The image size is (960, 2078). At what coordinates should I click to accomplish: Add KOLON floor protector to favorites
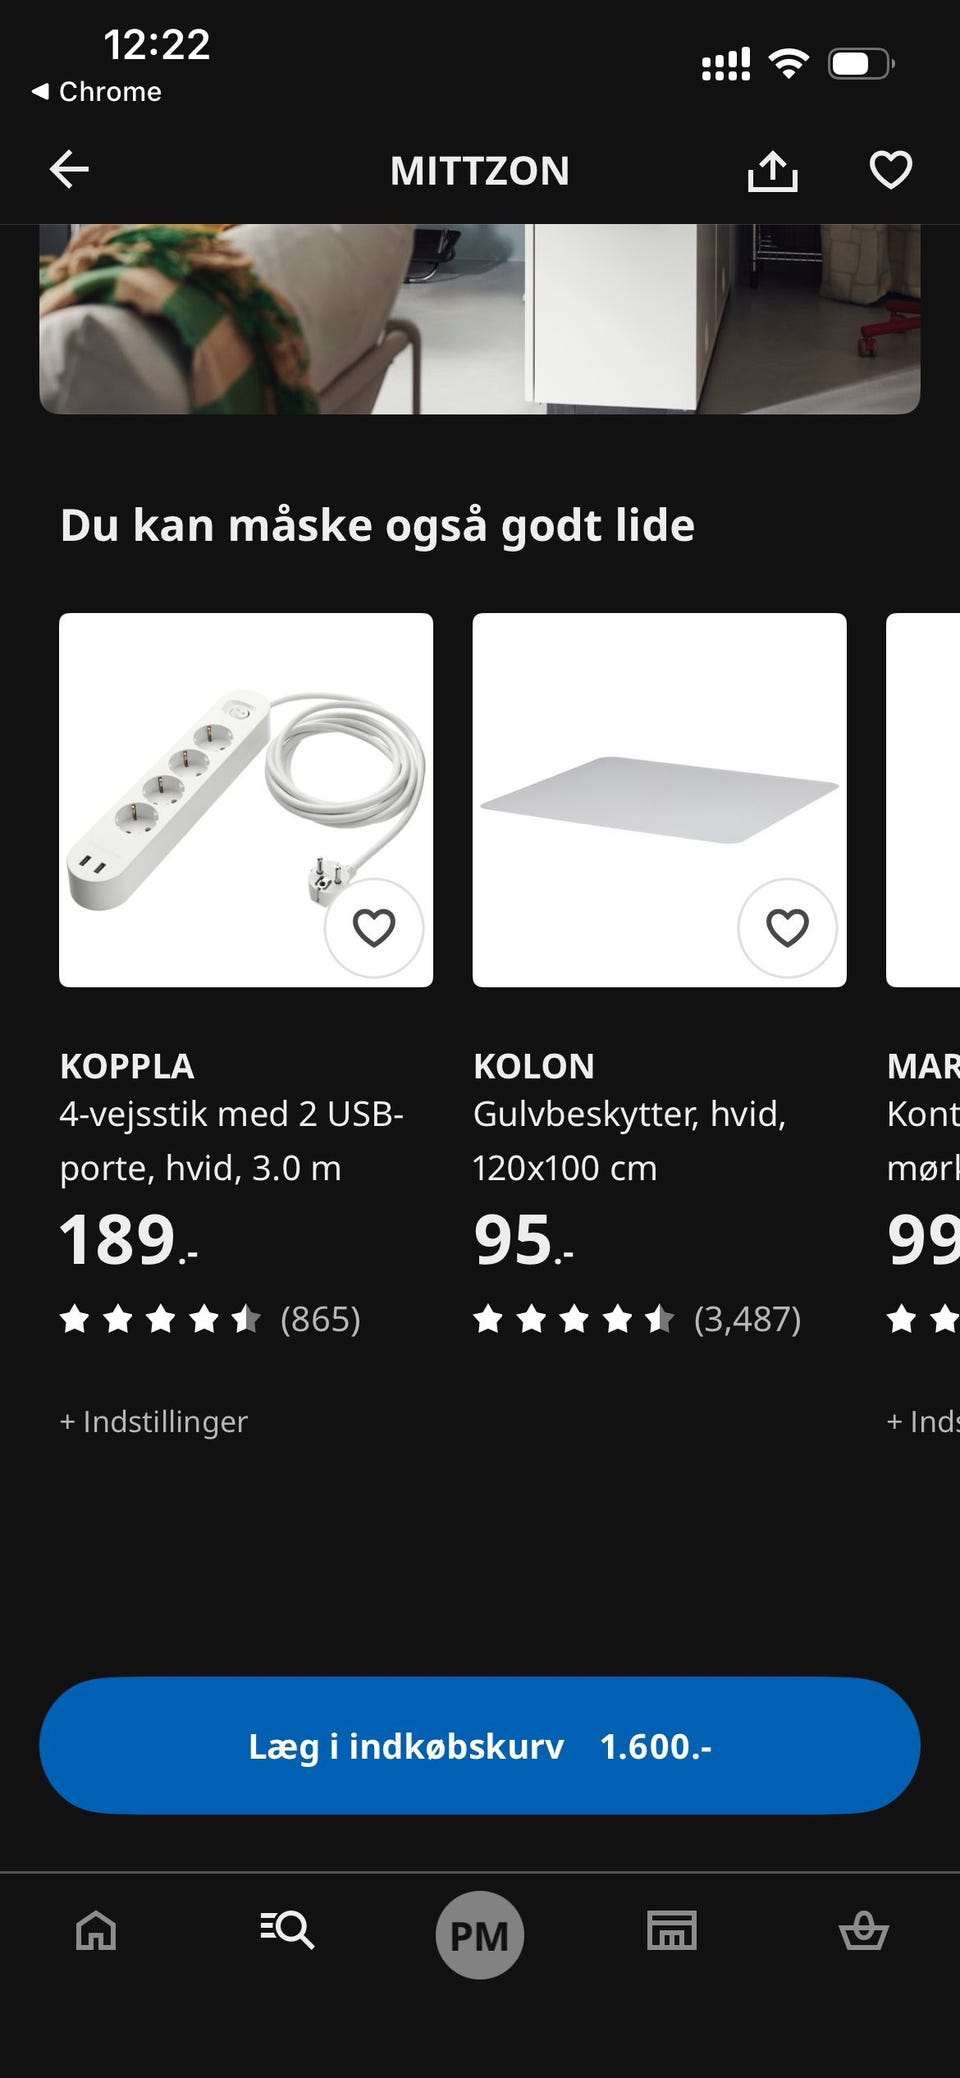(787, 928)
